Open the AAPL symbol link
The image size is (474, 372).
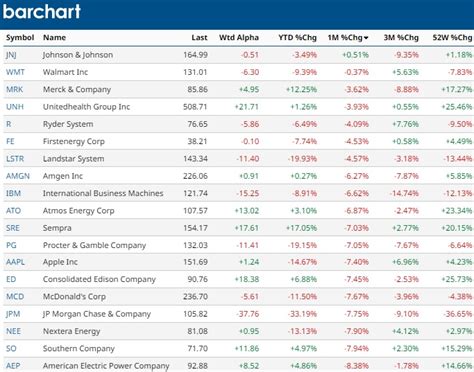click(x=15, y=262)
